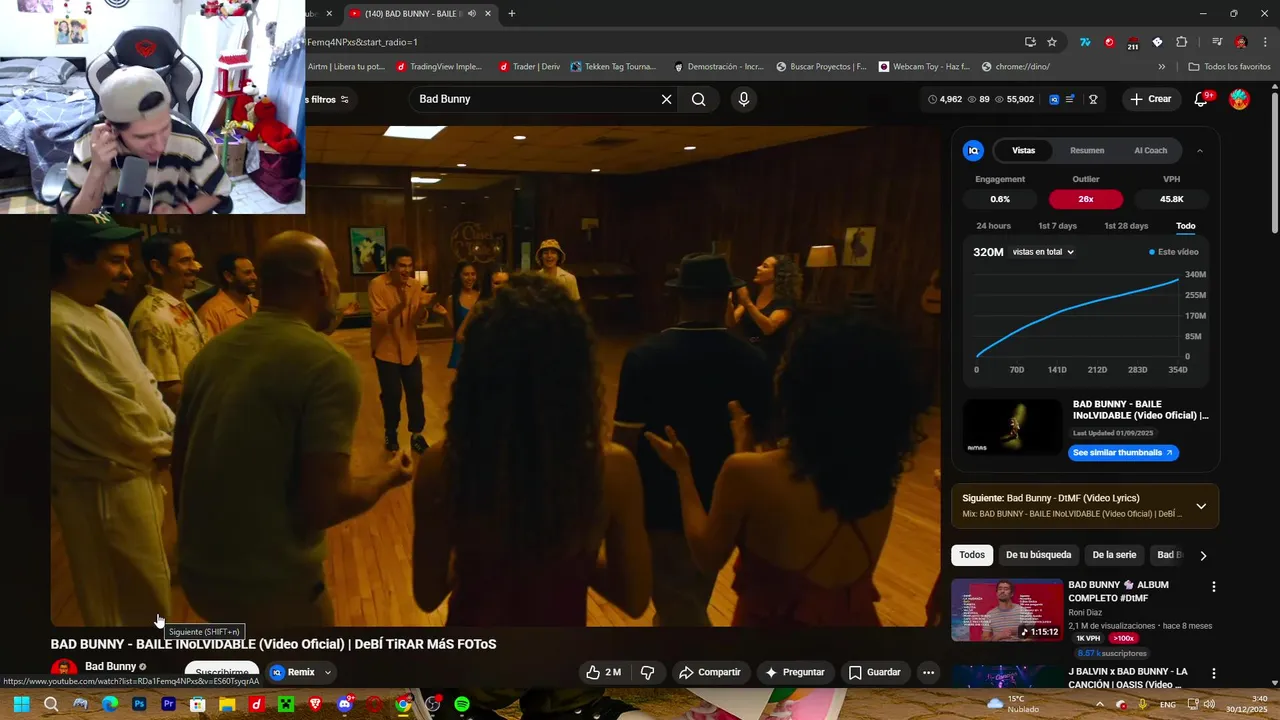This screenshot has width=1280, height=720.
Task: Select the 1st 7 days range
Action: (x=1057, y=226)
